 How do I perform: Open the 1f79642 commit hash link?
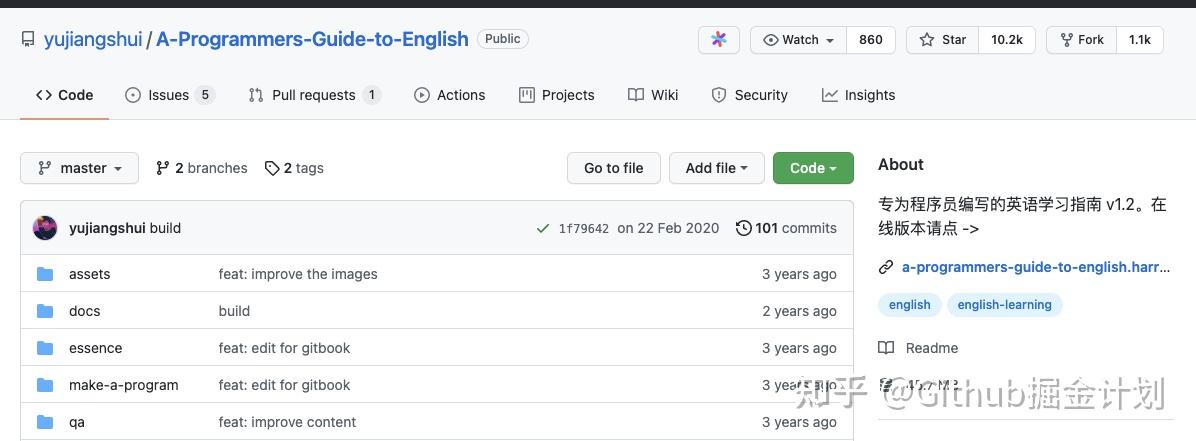[x=583, y=228]
